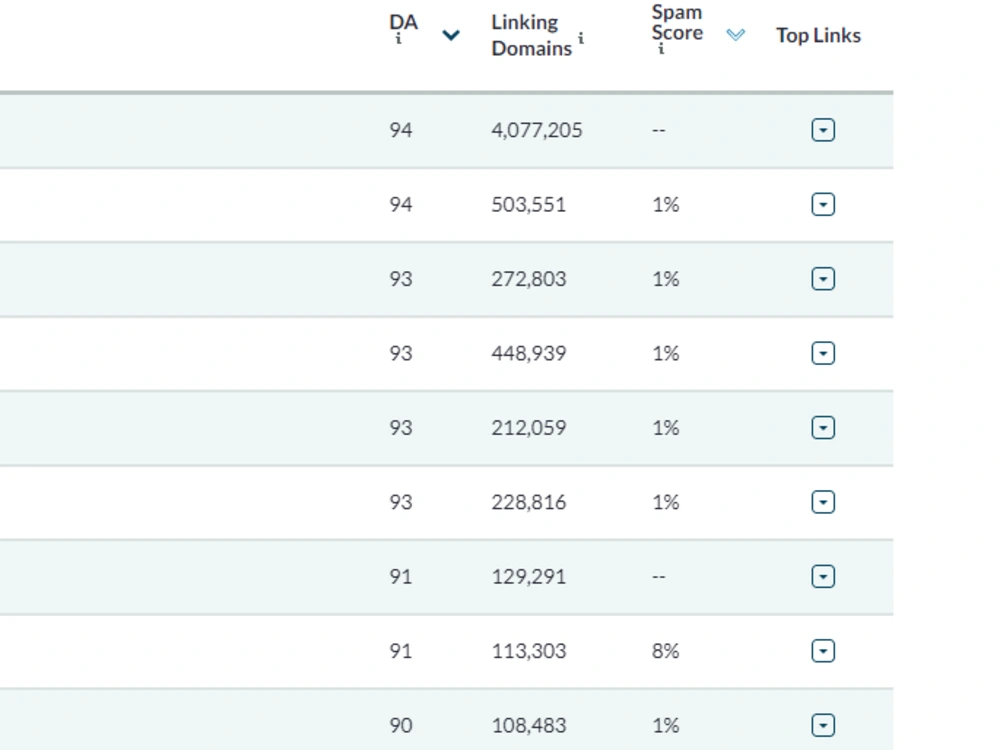
Task: Expand Top Links for the 113,303 row
Action: (x=823, y=651)
